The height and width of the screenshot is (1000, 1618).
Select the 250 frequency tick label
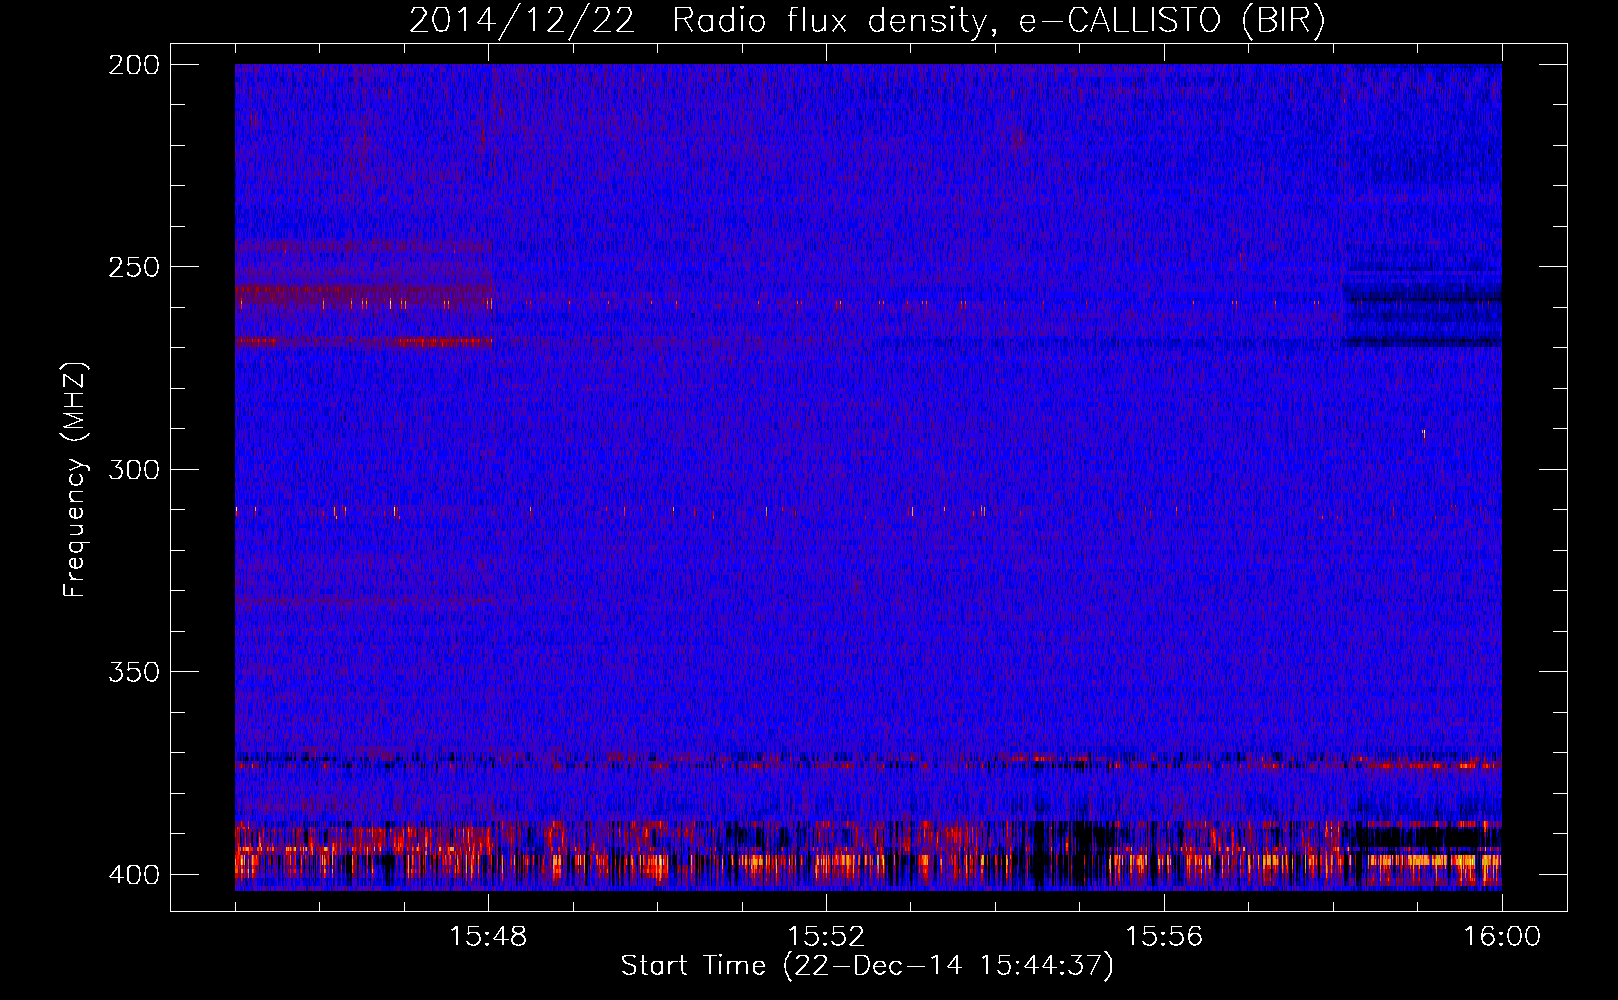click(133, 267)
